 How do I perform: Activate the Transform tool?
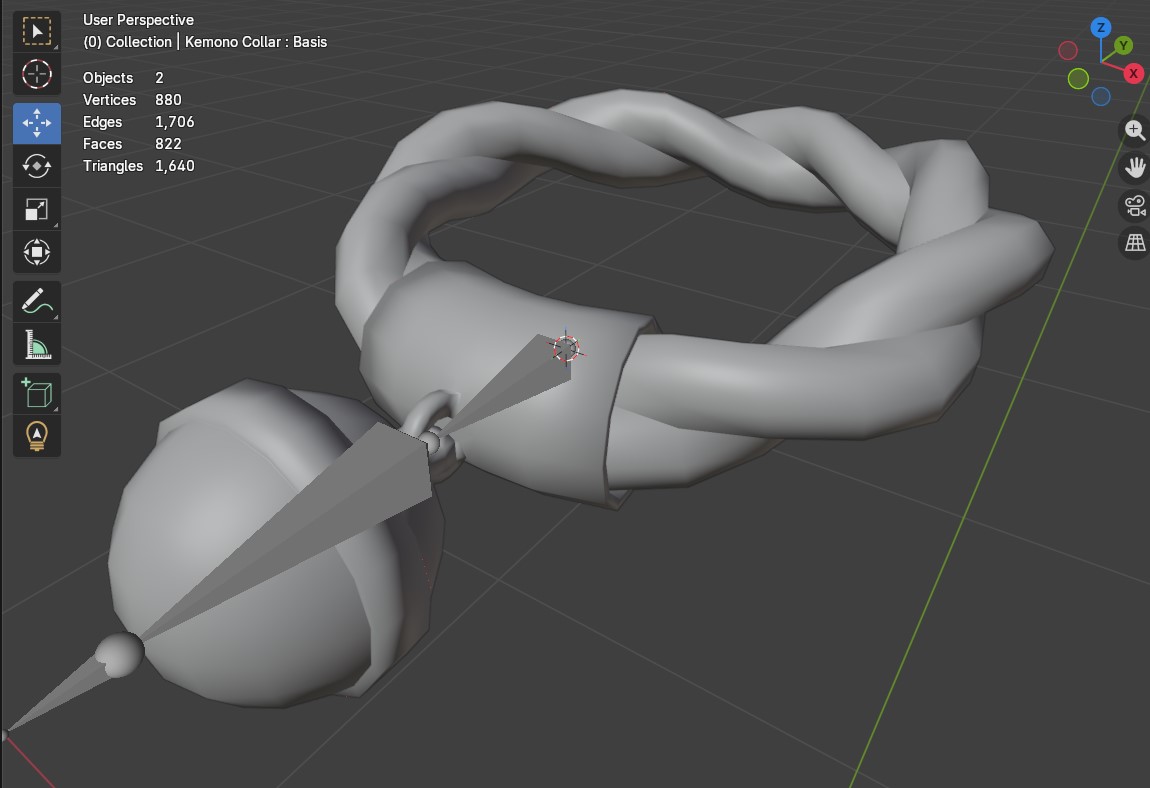coord(36,252)
